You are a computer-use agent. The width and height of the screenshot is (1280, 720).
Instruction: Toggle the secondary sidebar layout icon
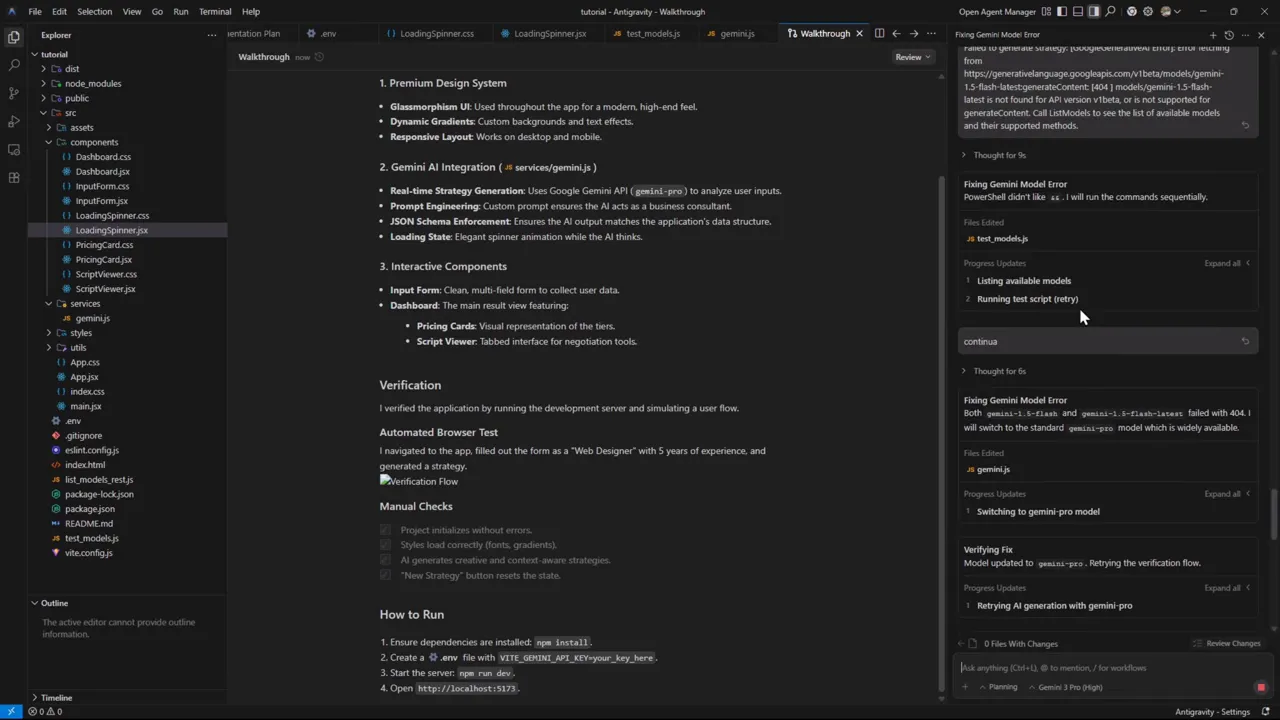tap(1093, 11)
